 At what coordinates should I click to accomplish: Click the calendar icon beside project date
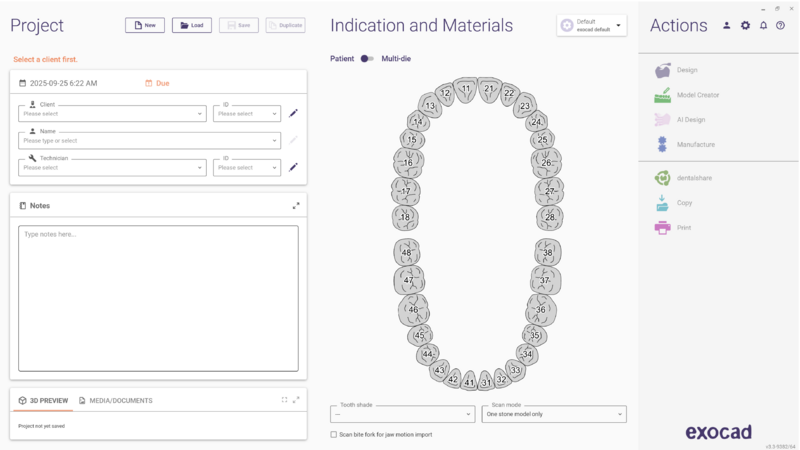(x=22, y=83)
